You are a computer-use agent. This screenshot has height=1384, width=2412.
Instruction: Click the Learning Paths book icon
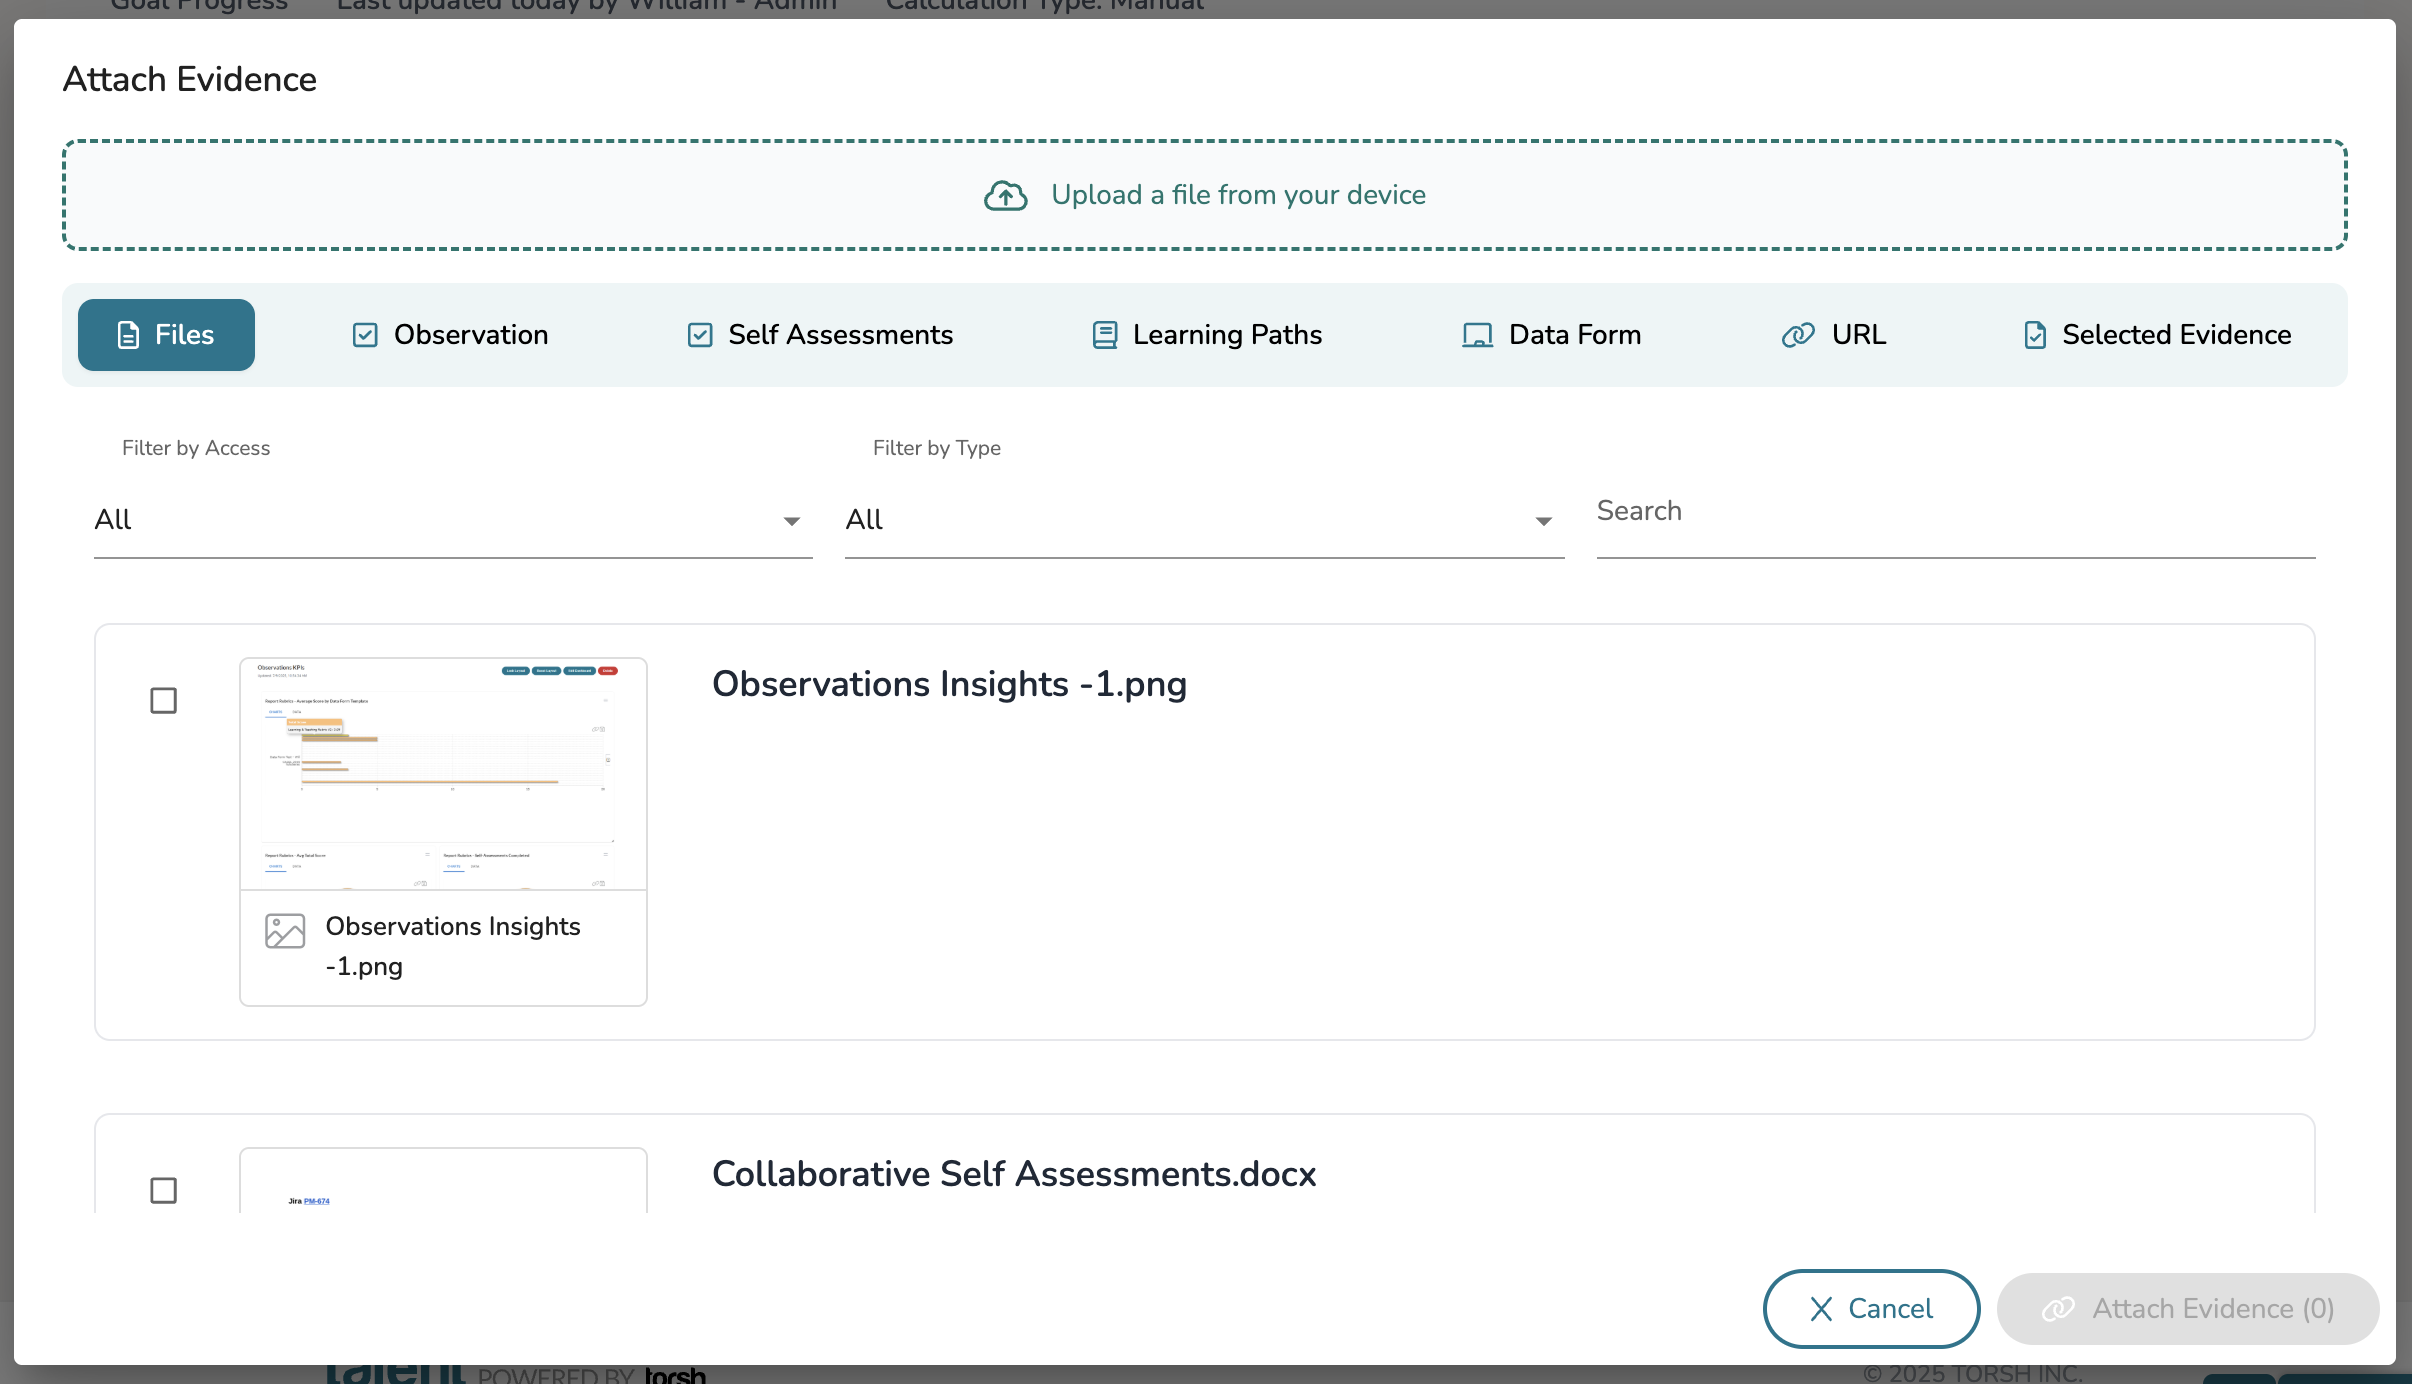click(x=1104, y=335)
